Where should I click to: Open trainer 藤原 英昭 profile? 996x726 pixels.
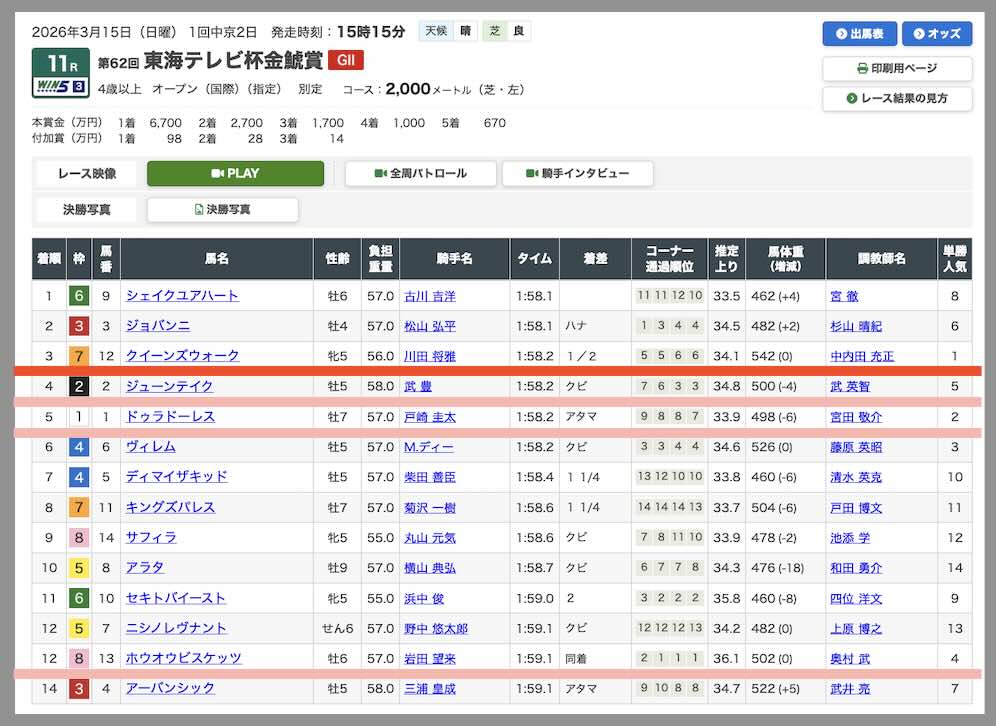855,447
